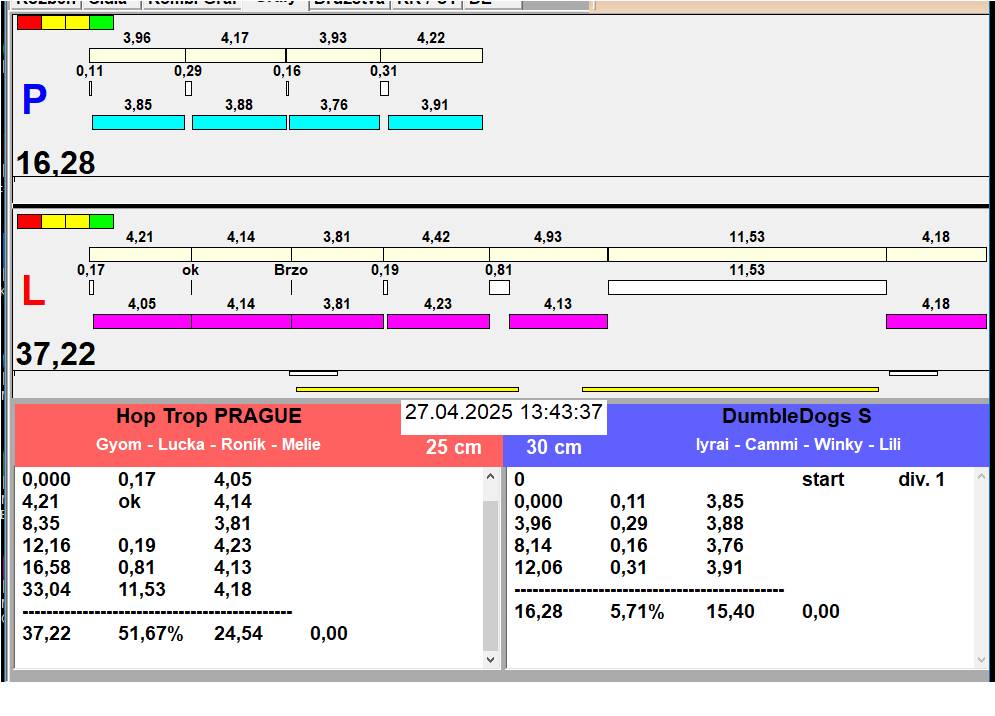Click the green start light in lane L
This screenshot has height=716, width=995.
pos(101,221)
